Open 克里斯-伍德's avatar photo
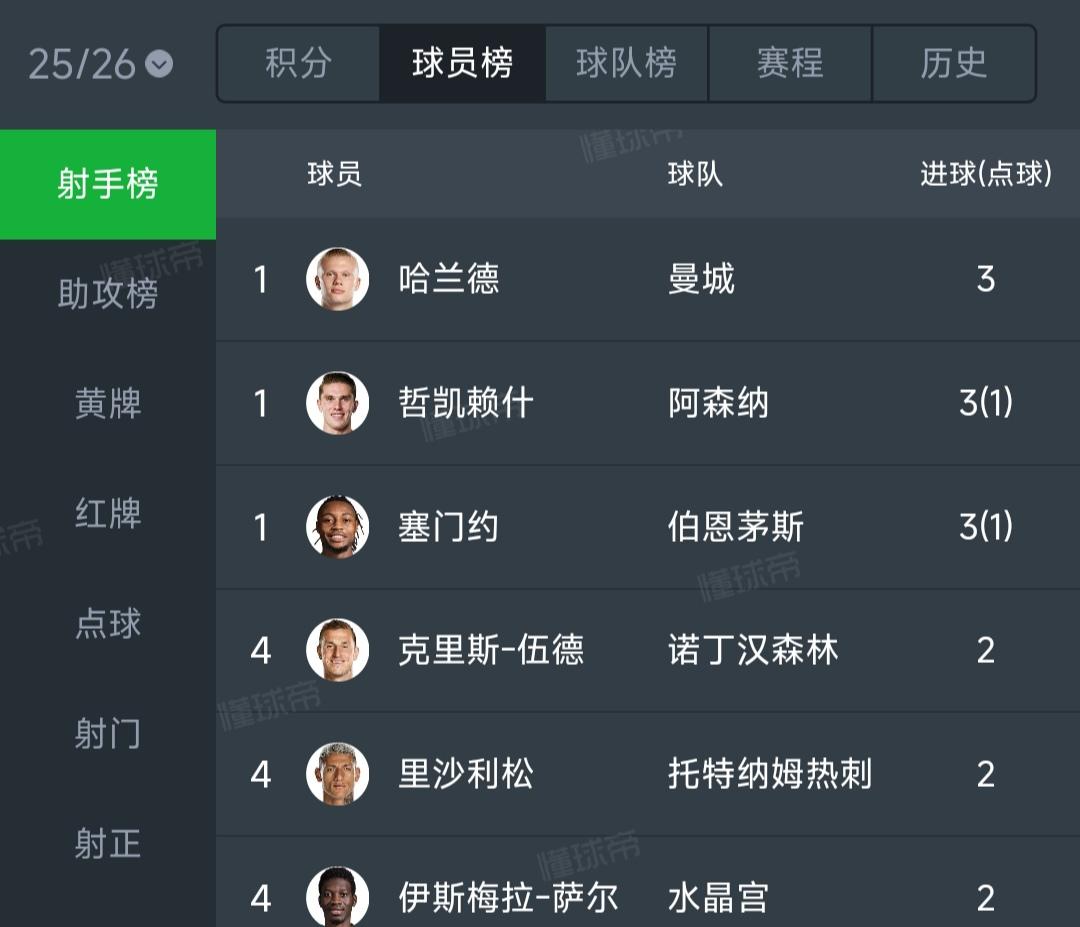The width and height of the screenshot is (1080, 927). 338,650
